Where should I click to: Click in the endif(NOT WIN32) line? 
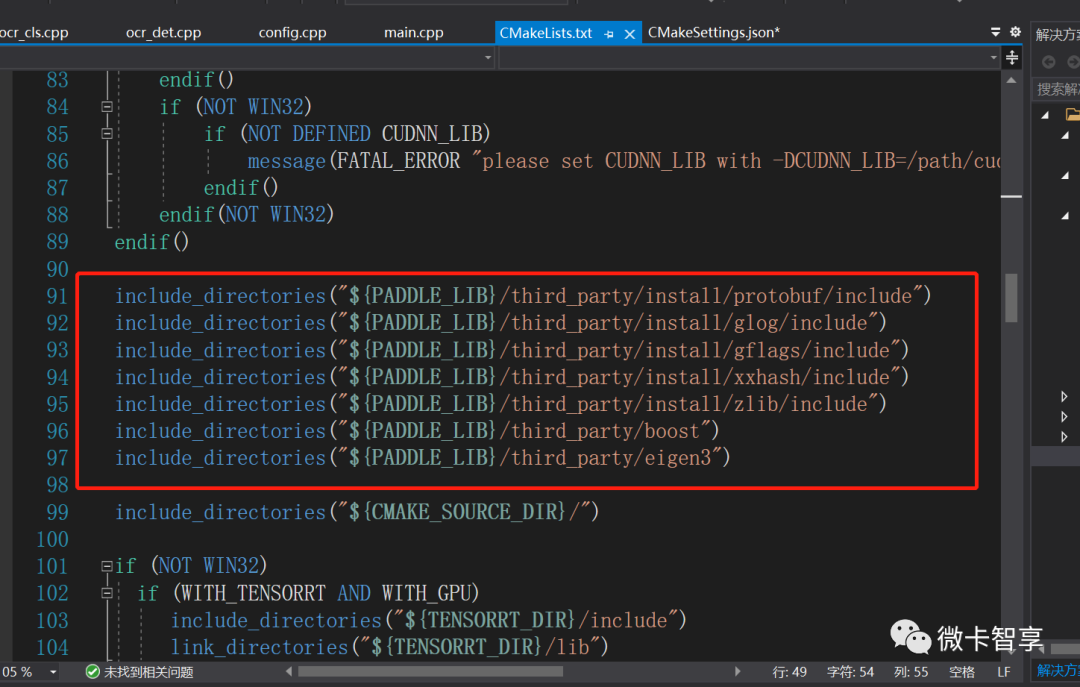247,215
